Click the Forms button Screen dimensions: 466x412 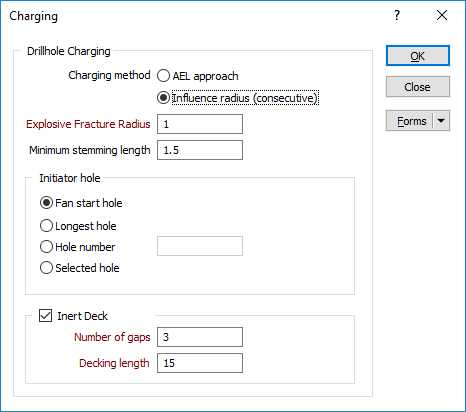click(411, 121)
